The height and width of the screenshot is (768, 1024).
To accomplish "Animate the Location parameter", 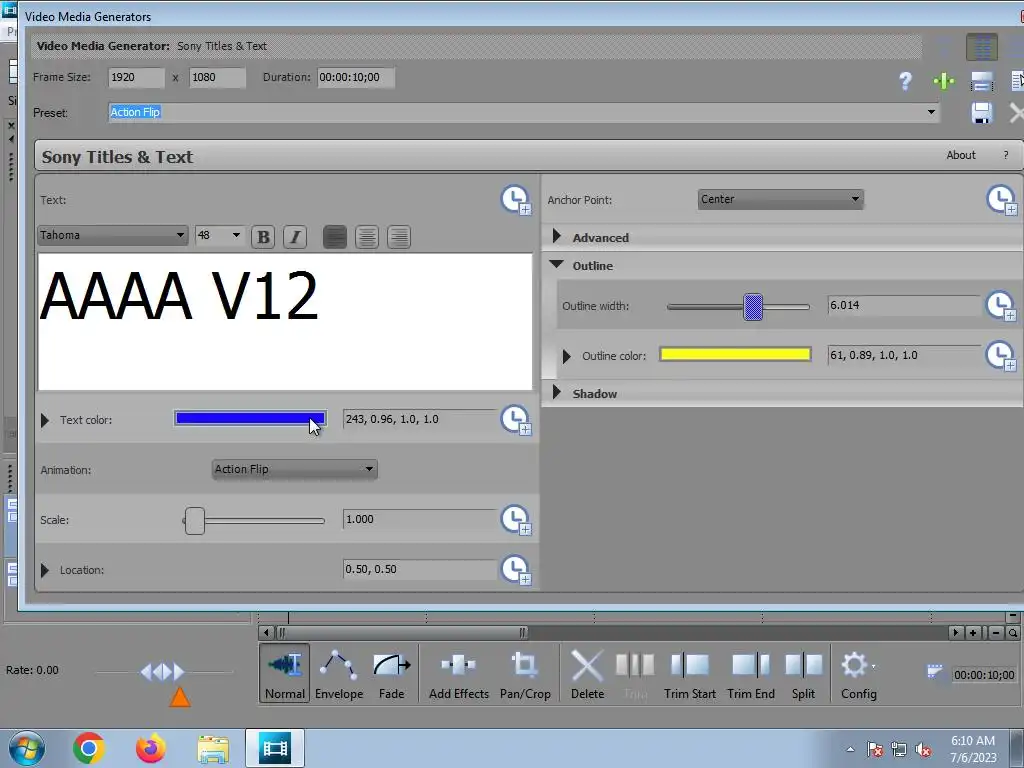I will (516, 569).
